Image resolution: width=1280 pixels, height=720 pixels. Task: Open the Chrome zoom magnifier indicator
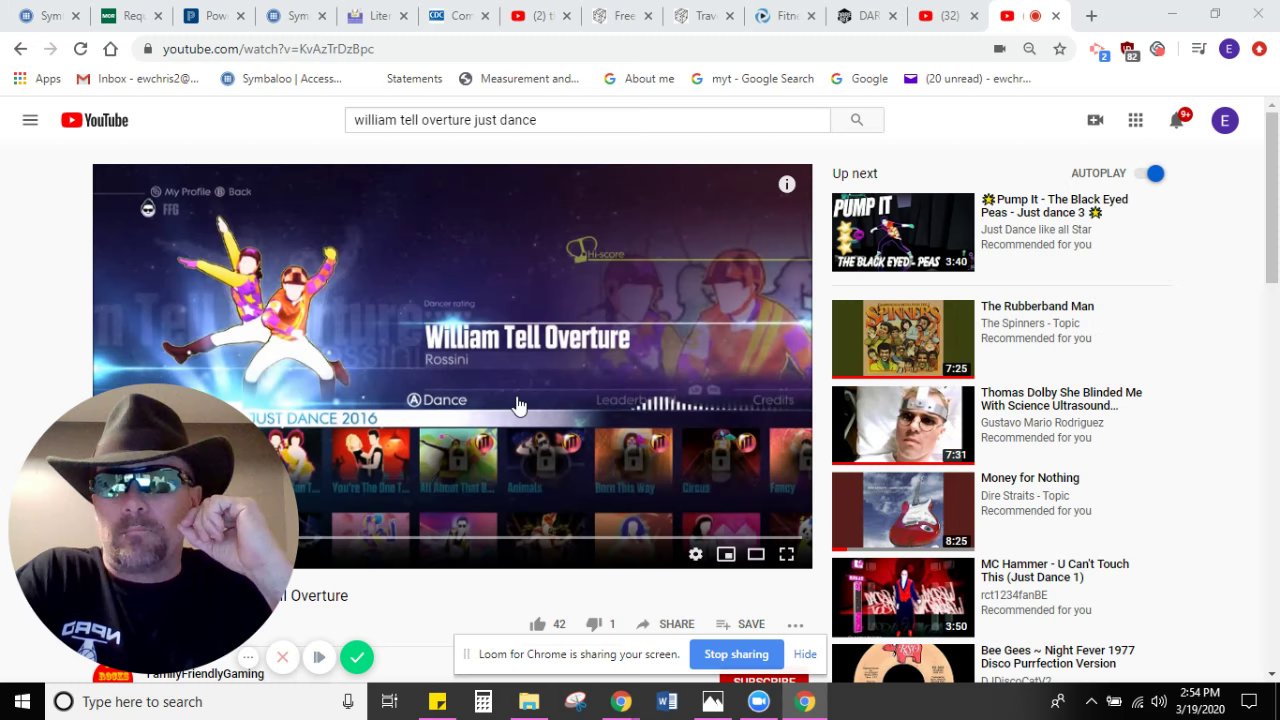(1029, 49)
